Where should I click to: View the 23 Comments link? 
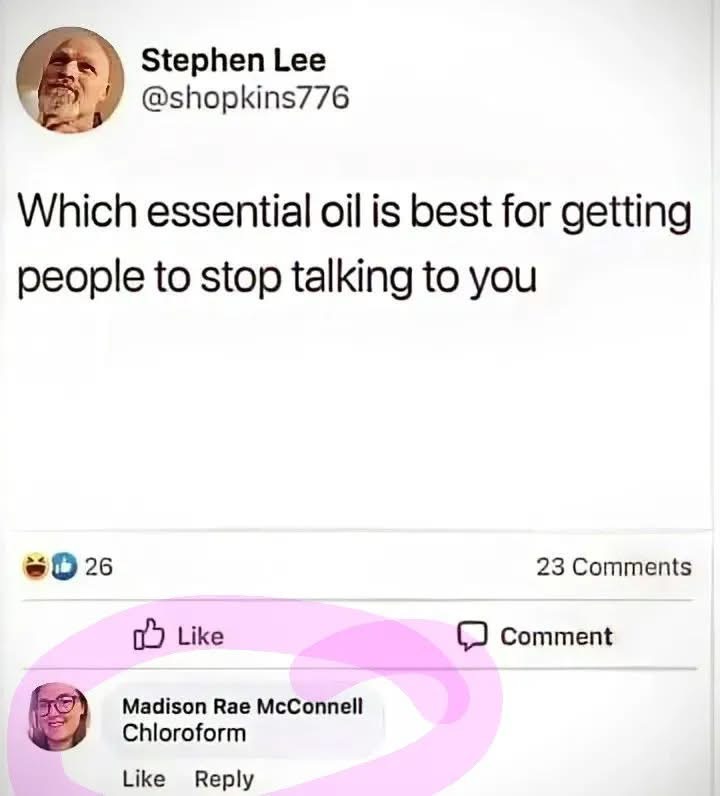pyautogui.click(x=614, y=567)
